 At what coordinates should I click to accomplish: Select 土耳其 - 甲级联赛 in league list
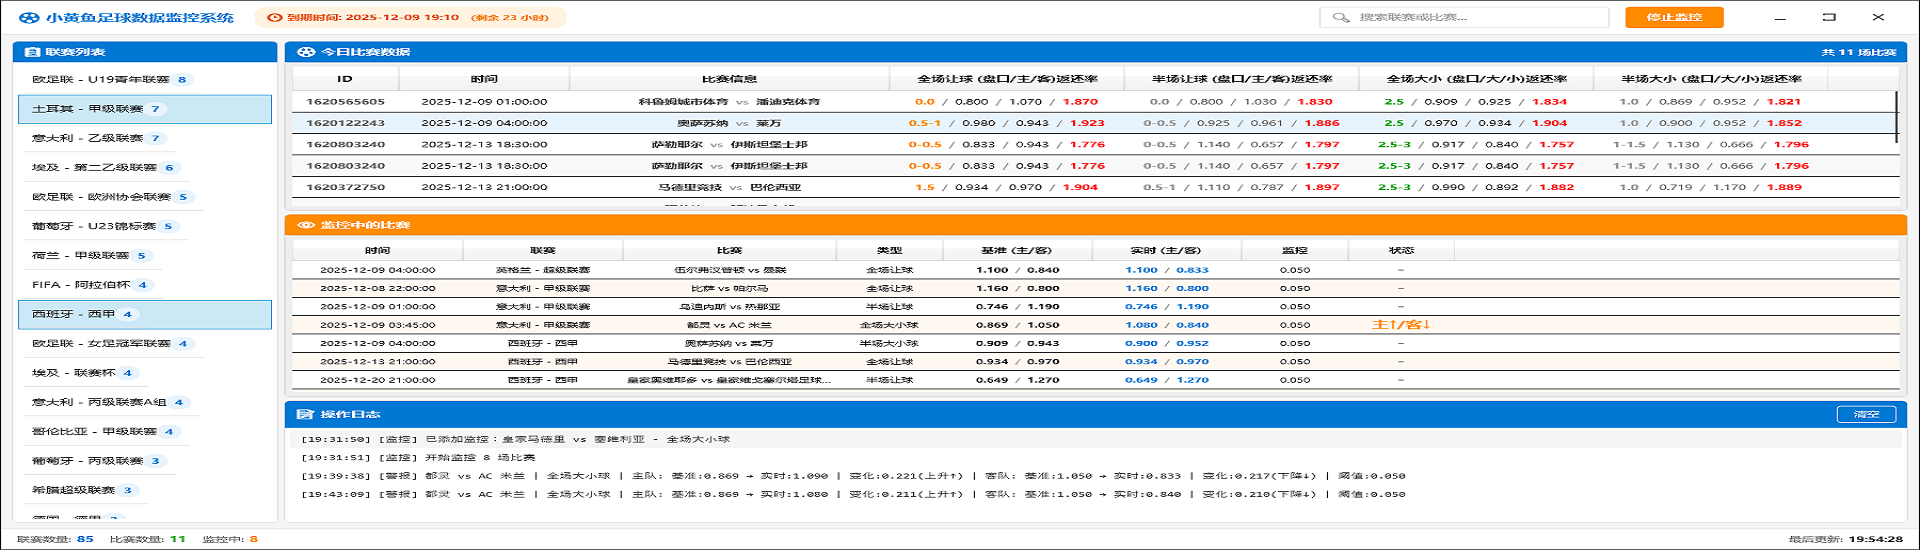[144, 109]
